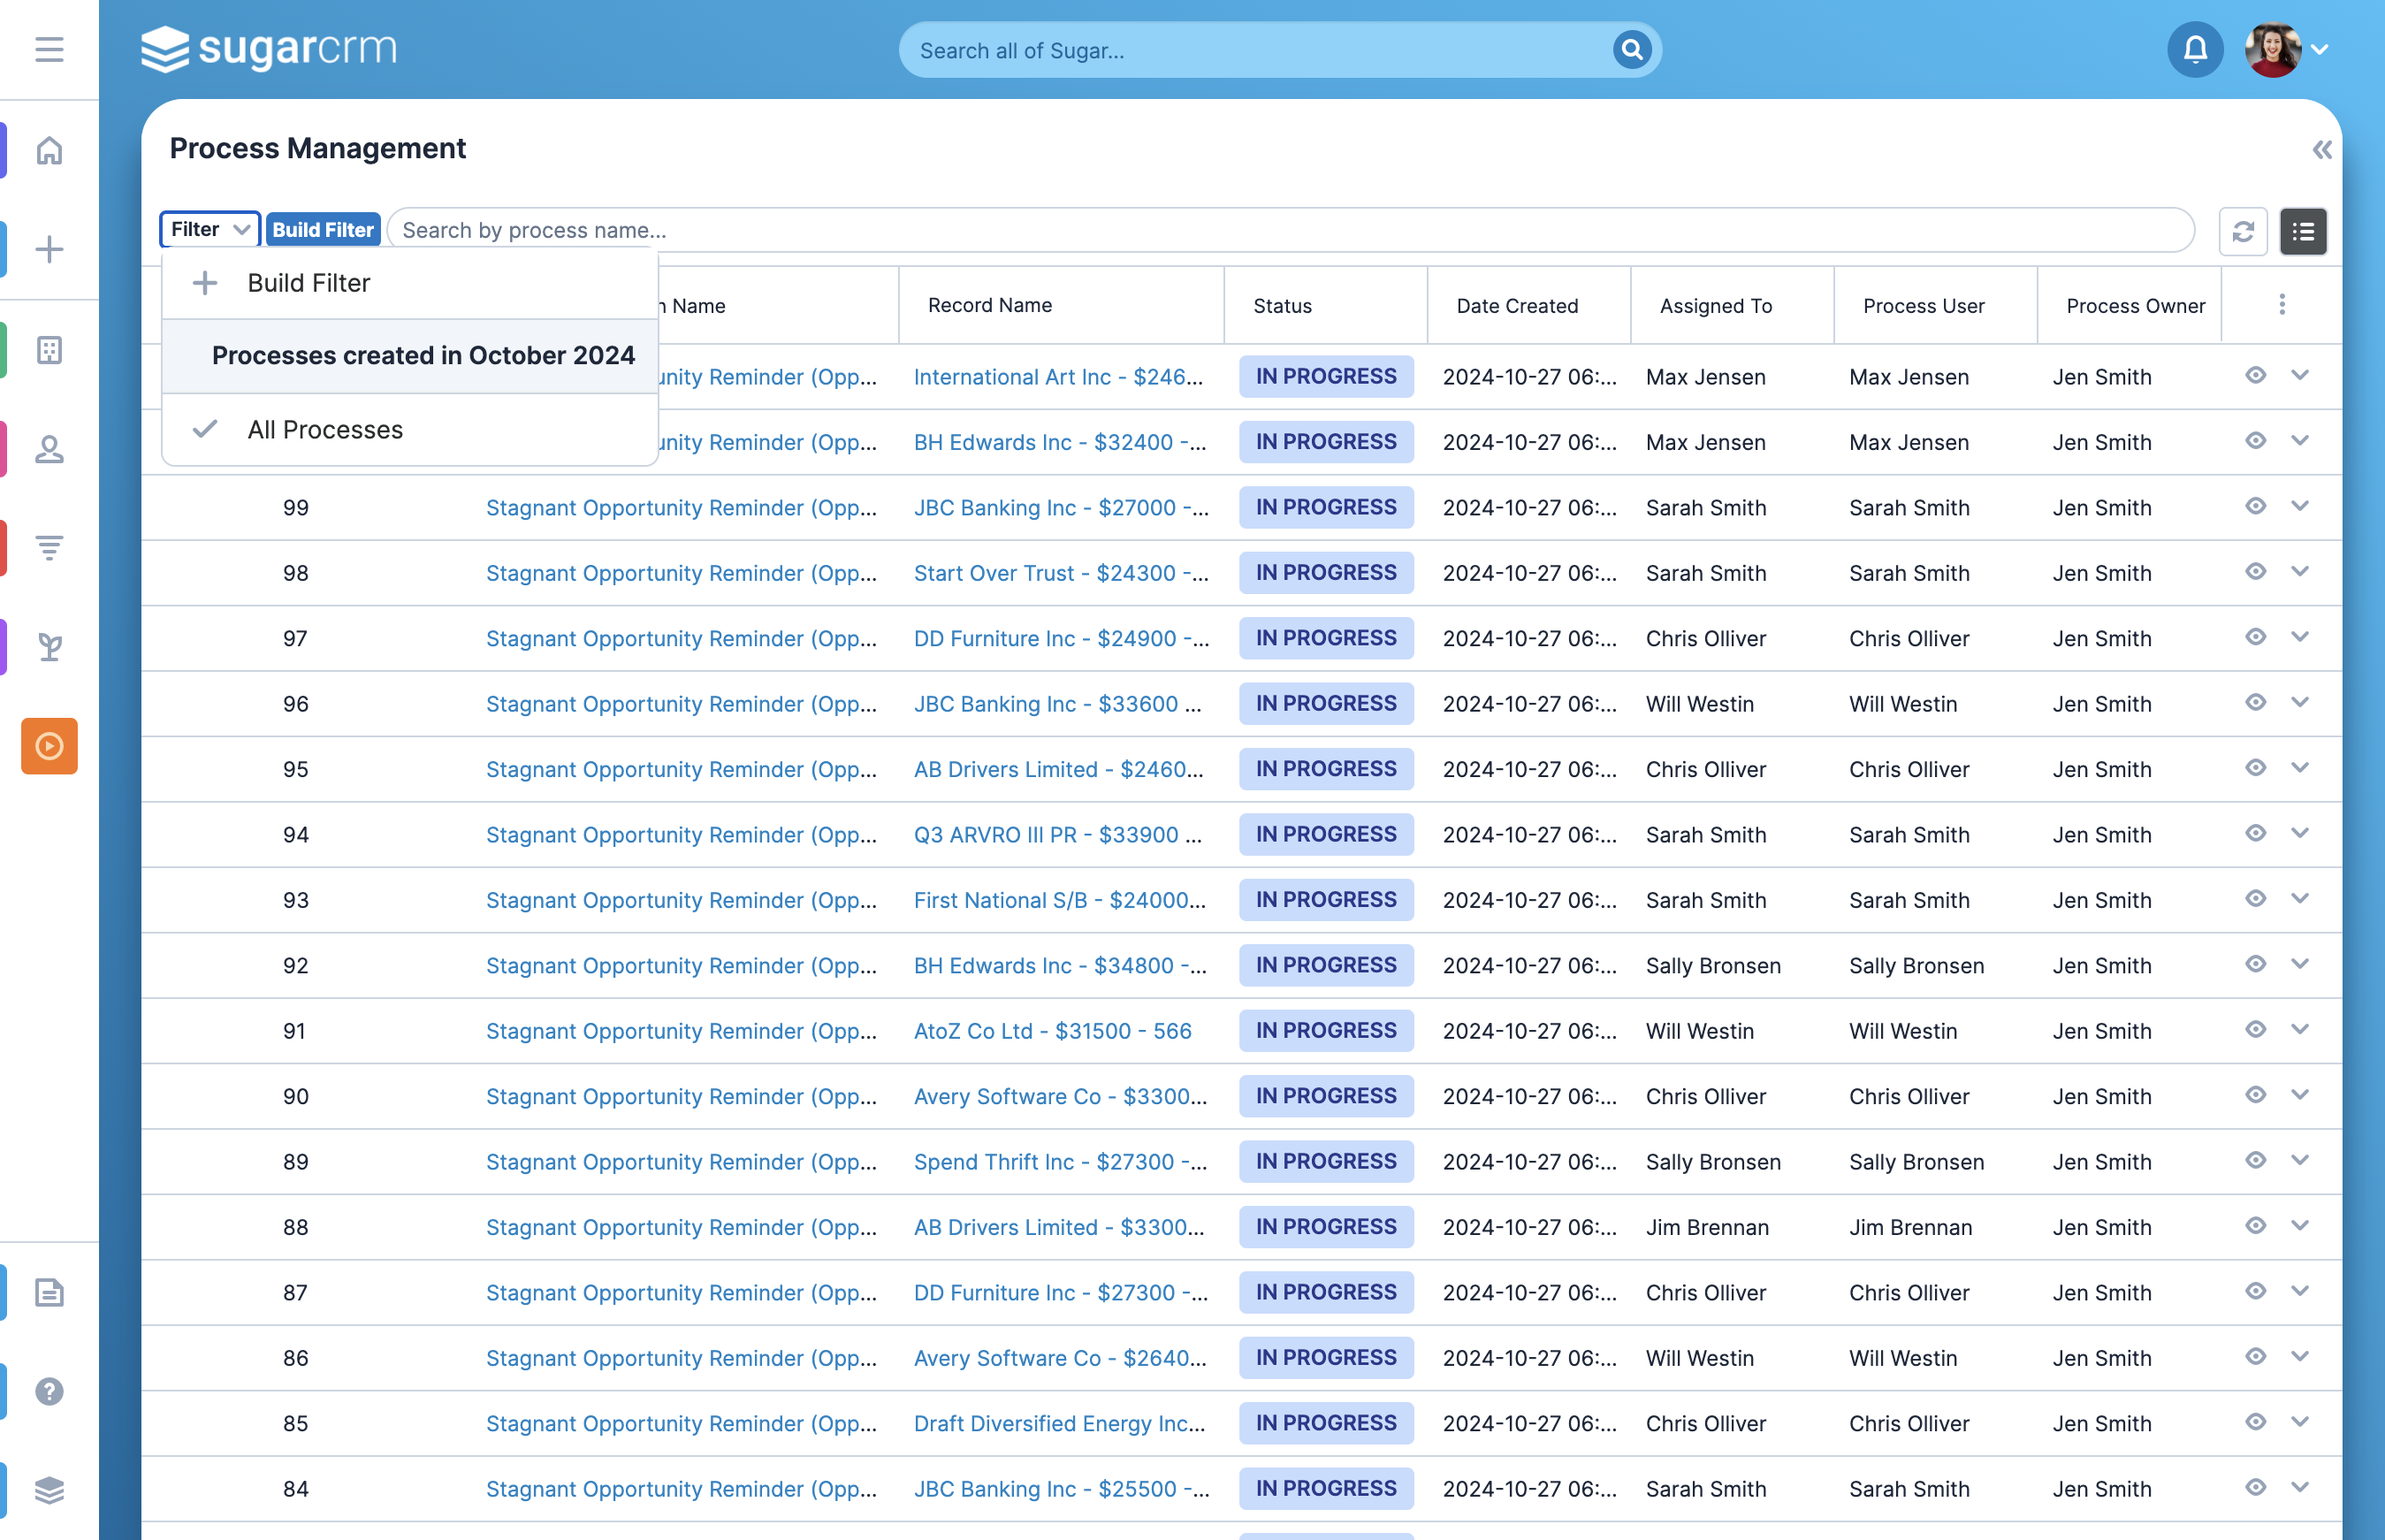Click the plus icon beside Build Filter

(x=205, y=283)
